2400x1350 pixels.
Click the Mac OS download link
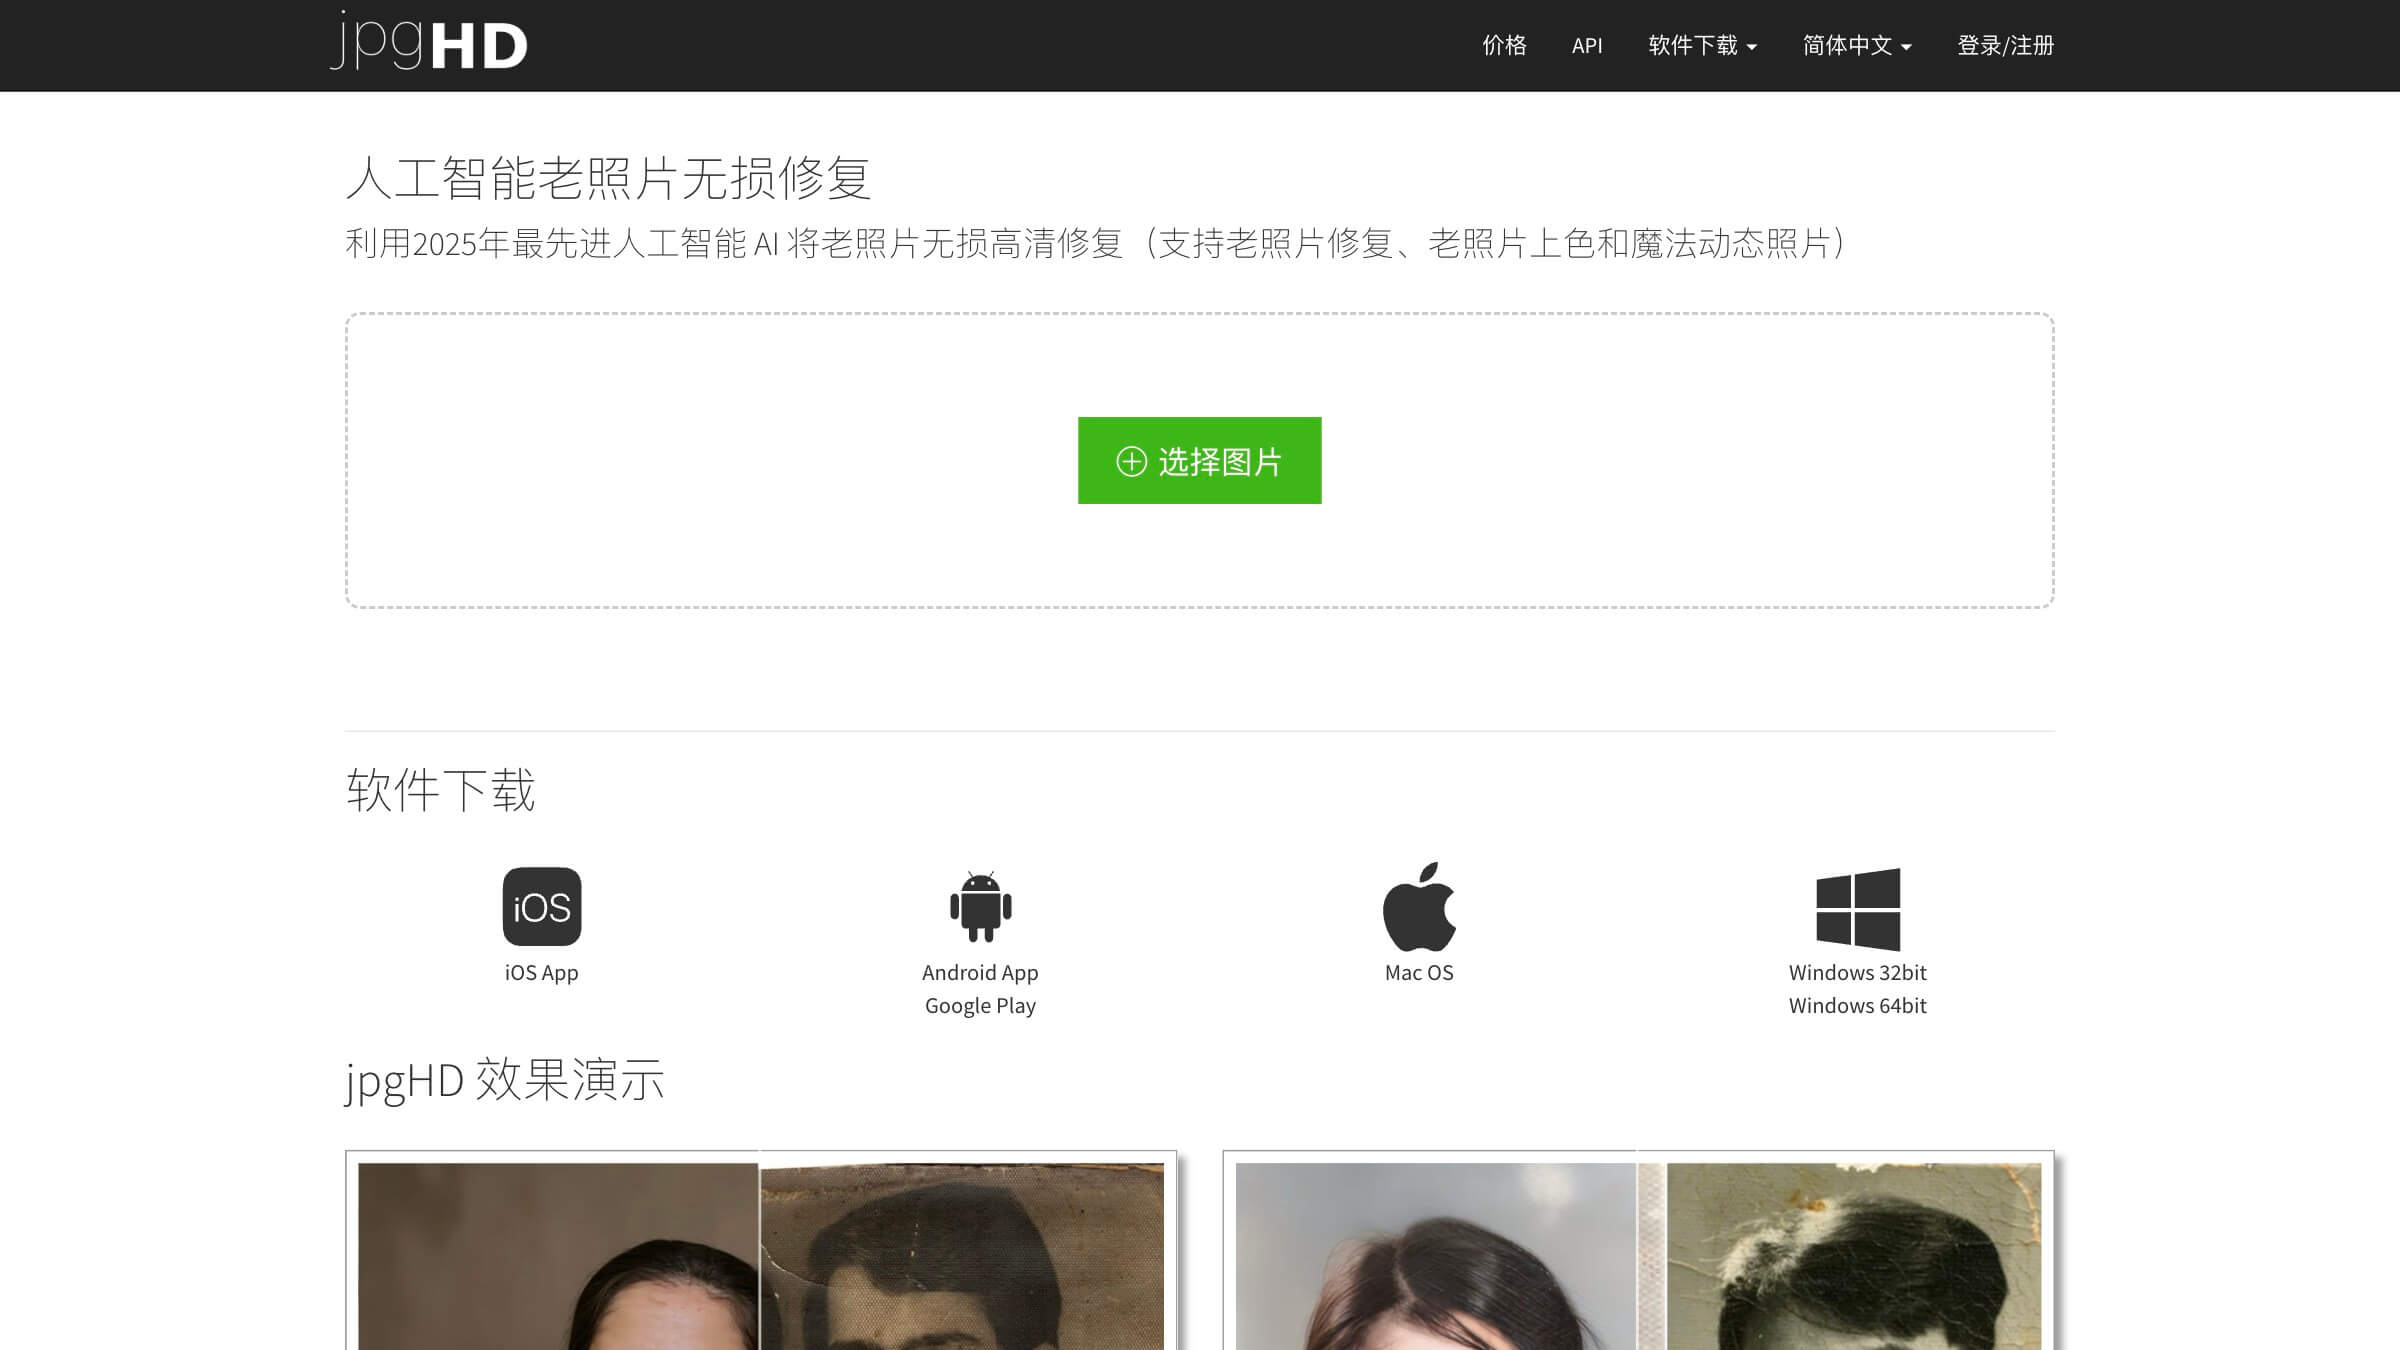coord(1419,972)
